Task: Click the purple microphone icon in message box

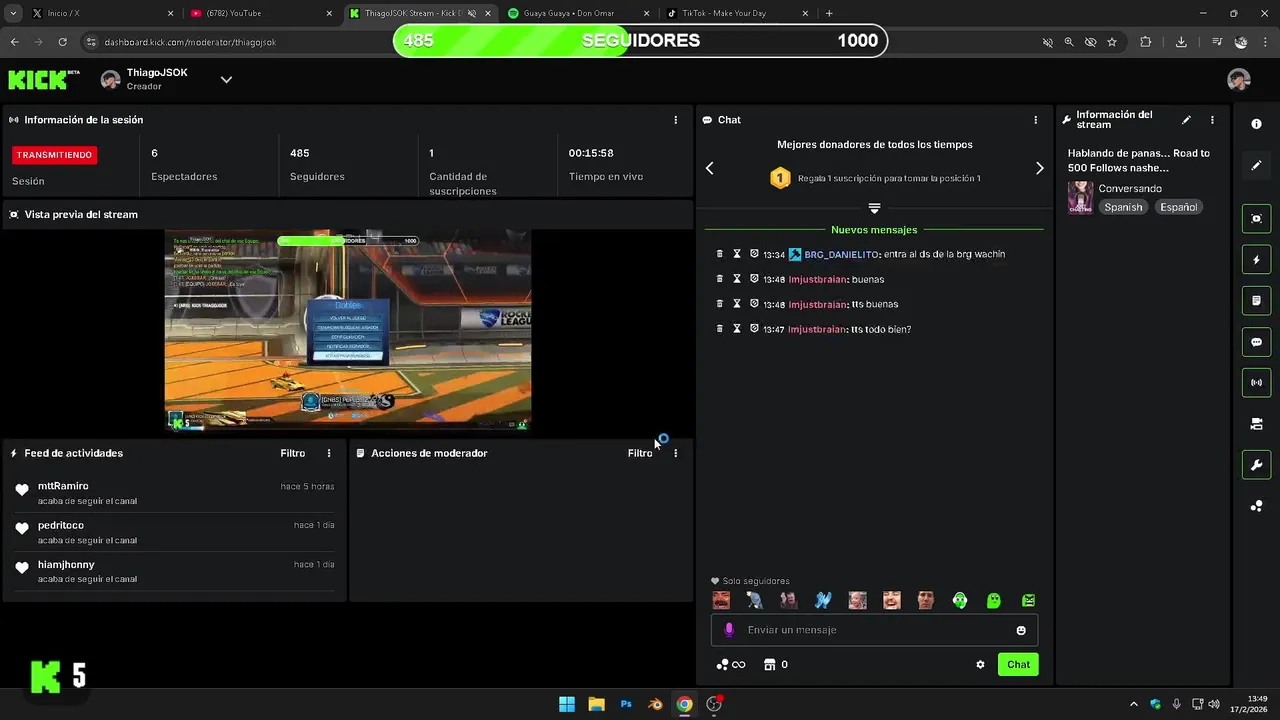Action: (x=729, y=630)
